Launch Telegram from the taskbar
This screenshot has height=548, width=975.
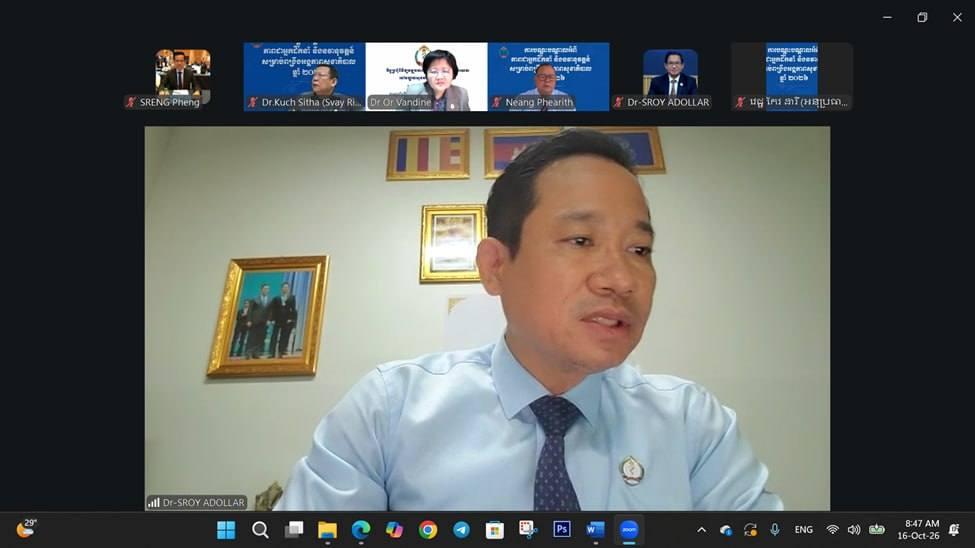(461, 530)
